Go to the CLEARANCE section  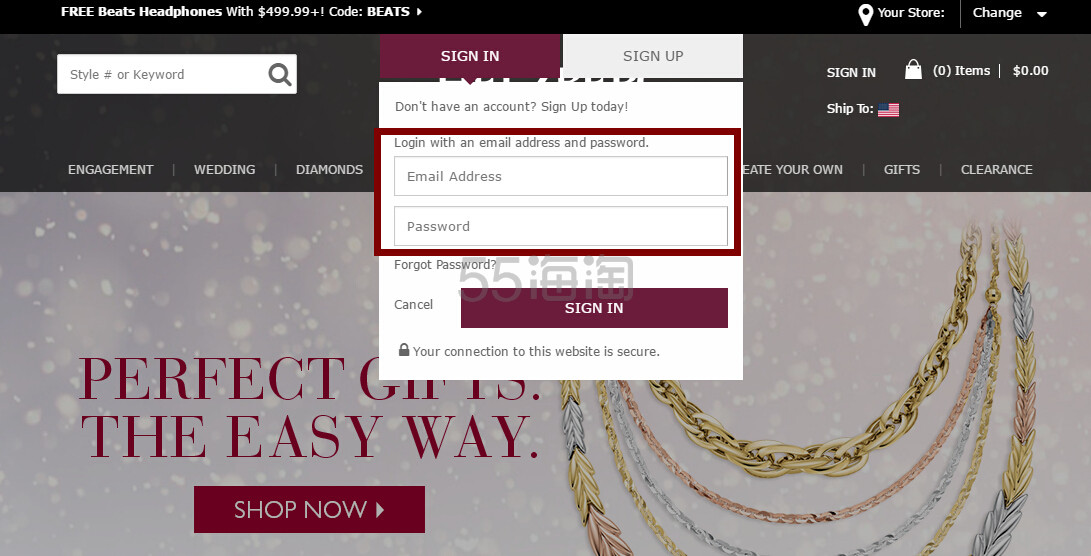[x=996, y=170]
